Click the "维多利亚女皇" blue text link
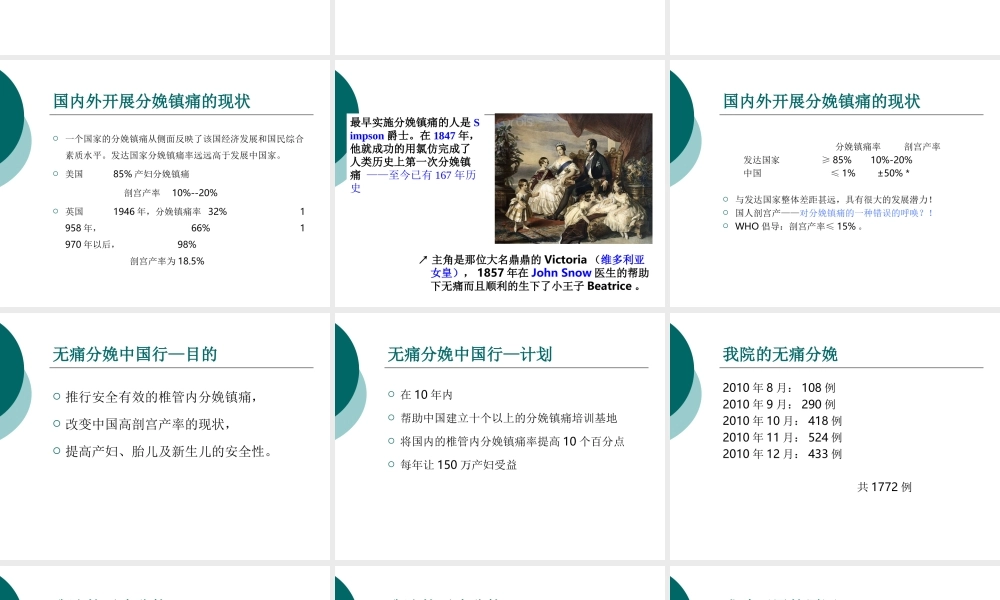Viewport: 1000px width, 600px height. [622, 258]
